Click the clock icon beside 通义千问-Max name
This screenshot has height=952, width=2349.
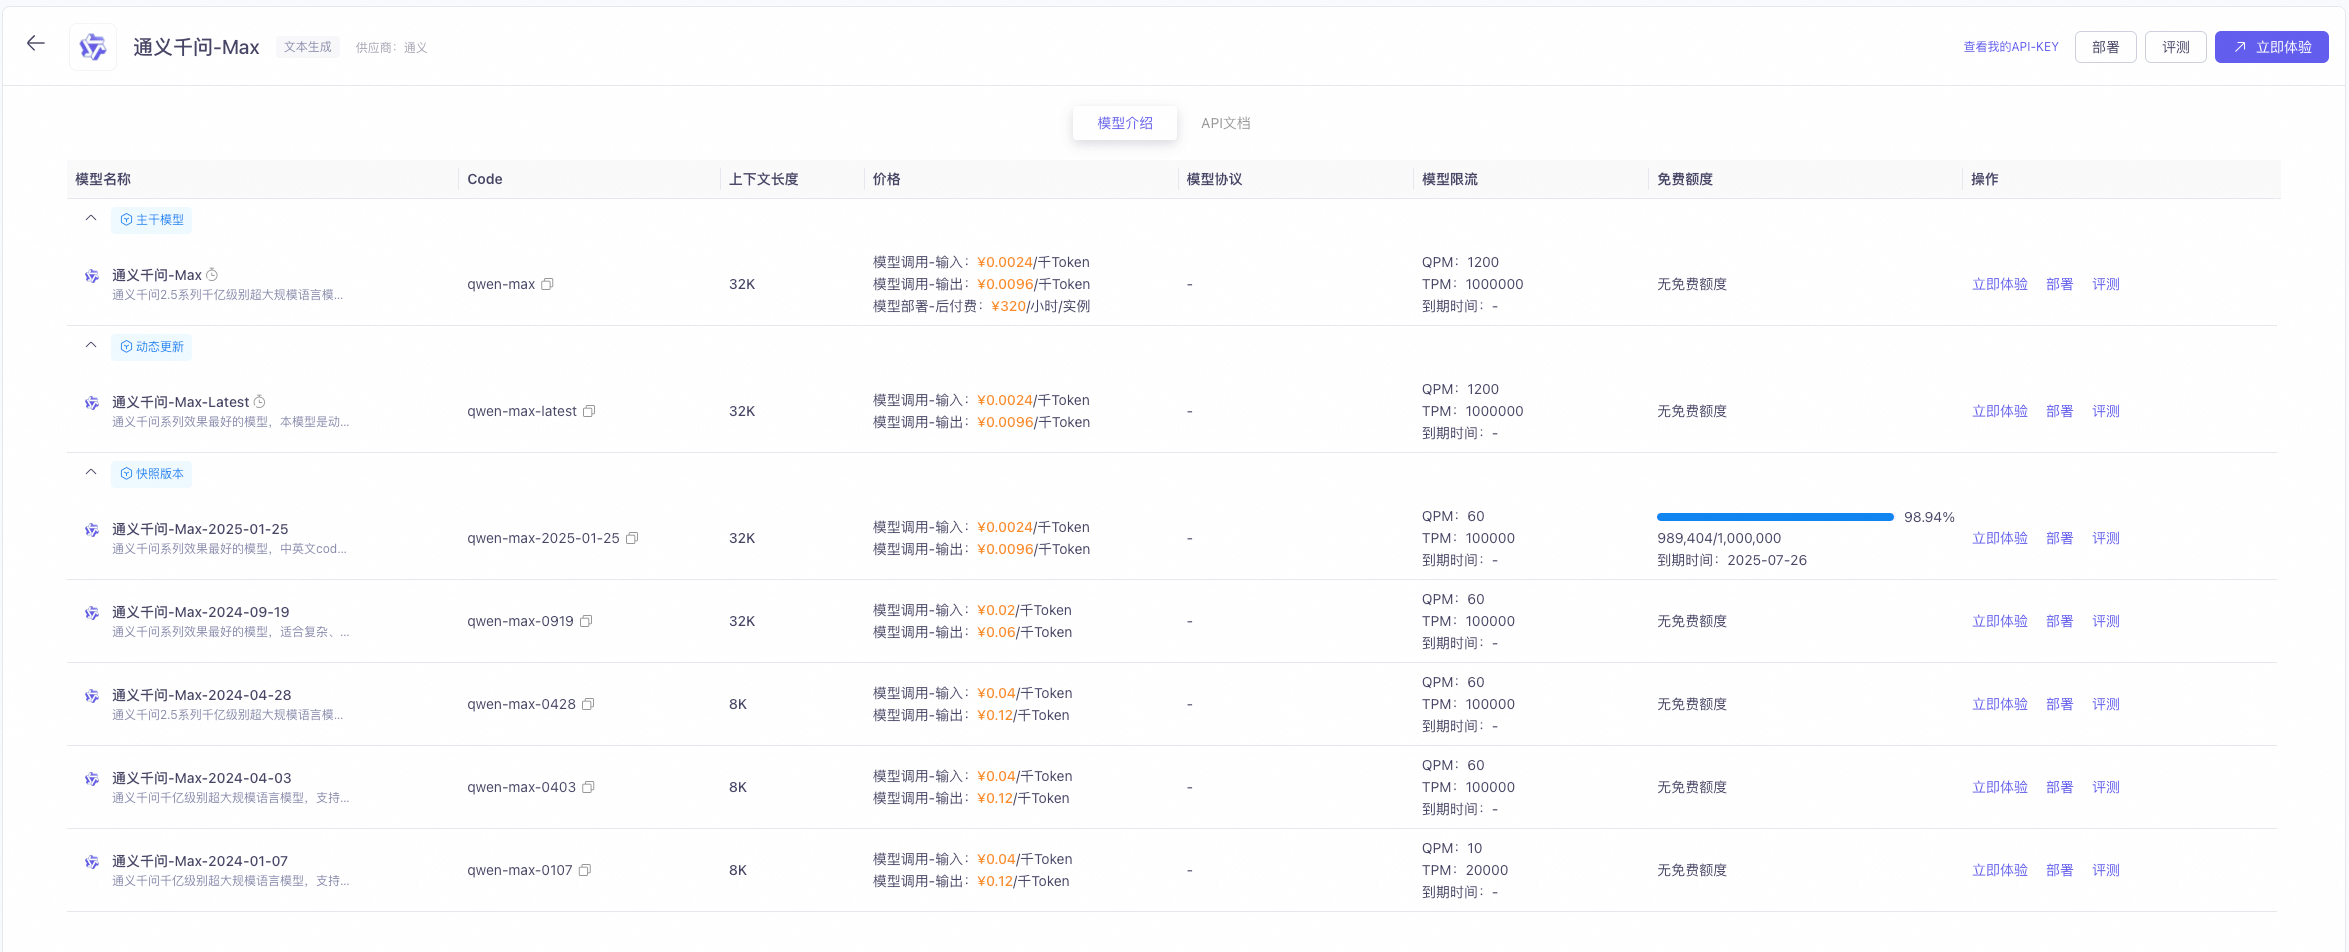[x=212, y=275]
